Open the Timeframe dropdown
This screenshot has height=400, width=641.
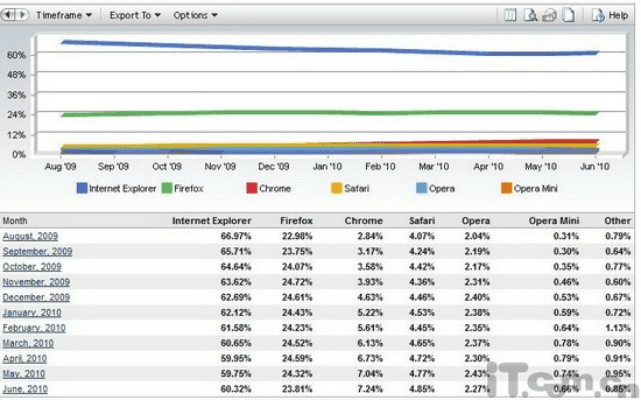(x=64, y=16)
